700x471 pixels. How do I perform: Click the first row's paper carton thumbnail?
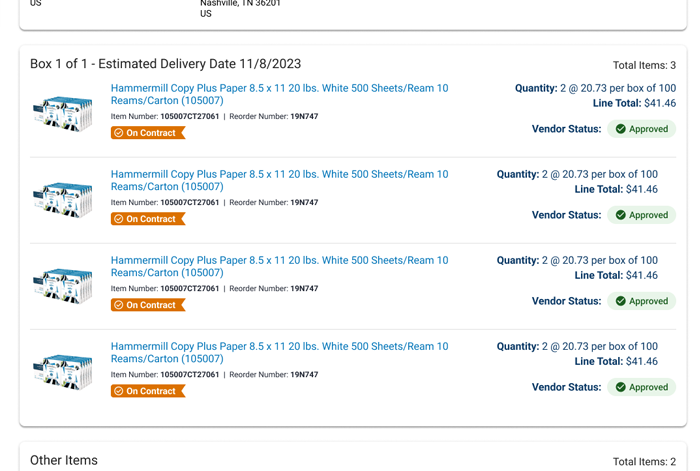pos(63,114)
